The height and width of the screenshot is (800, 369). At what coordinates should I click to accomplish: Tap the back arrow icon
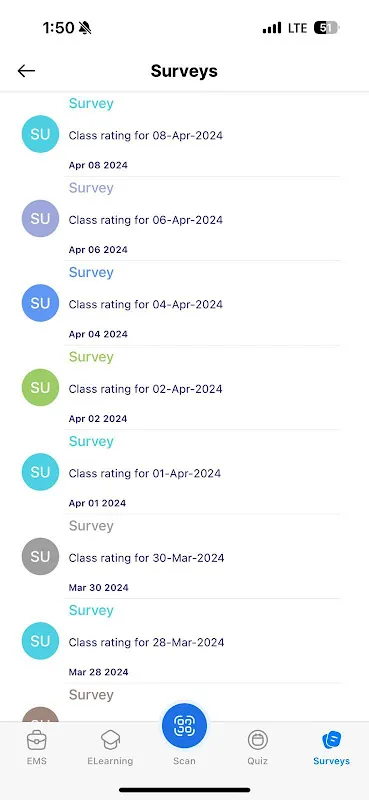(x=26, y=71)
